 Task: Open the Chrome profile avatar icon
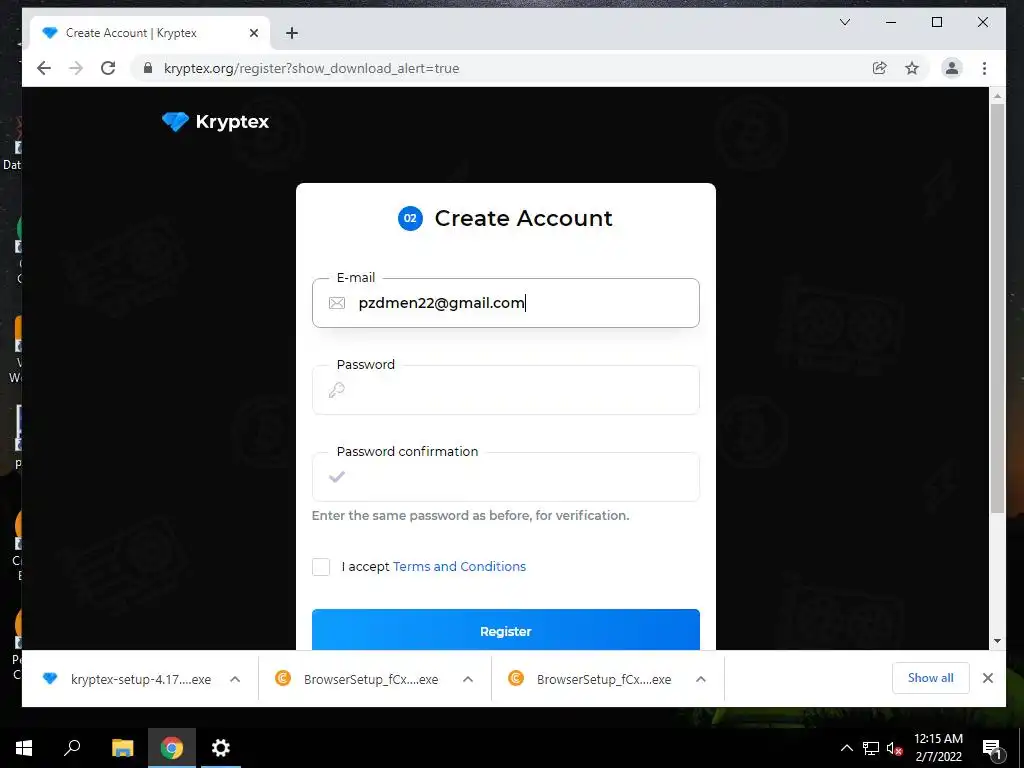pos(952,68)
